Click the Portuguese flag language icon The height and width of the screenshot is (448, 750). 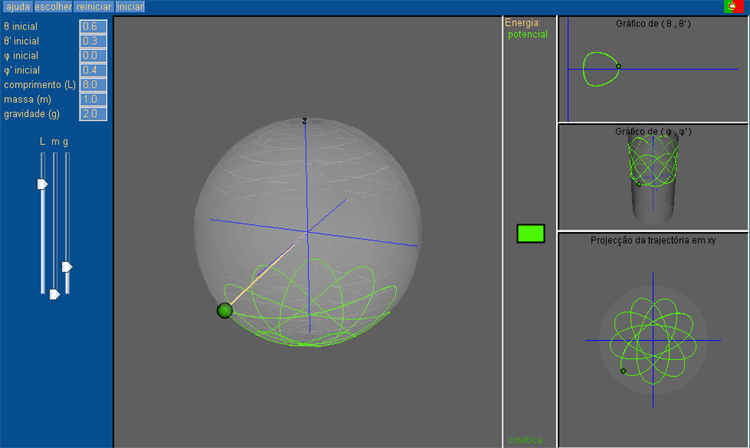tap(733, 7)
